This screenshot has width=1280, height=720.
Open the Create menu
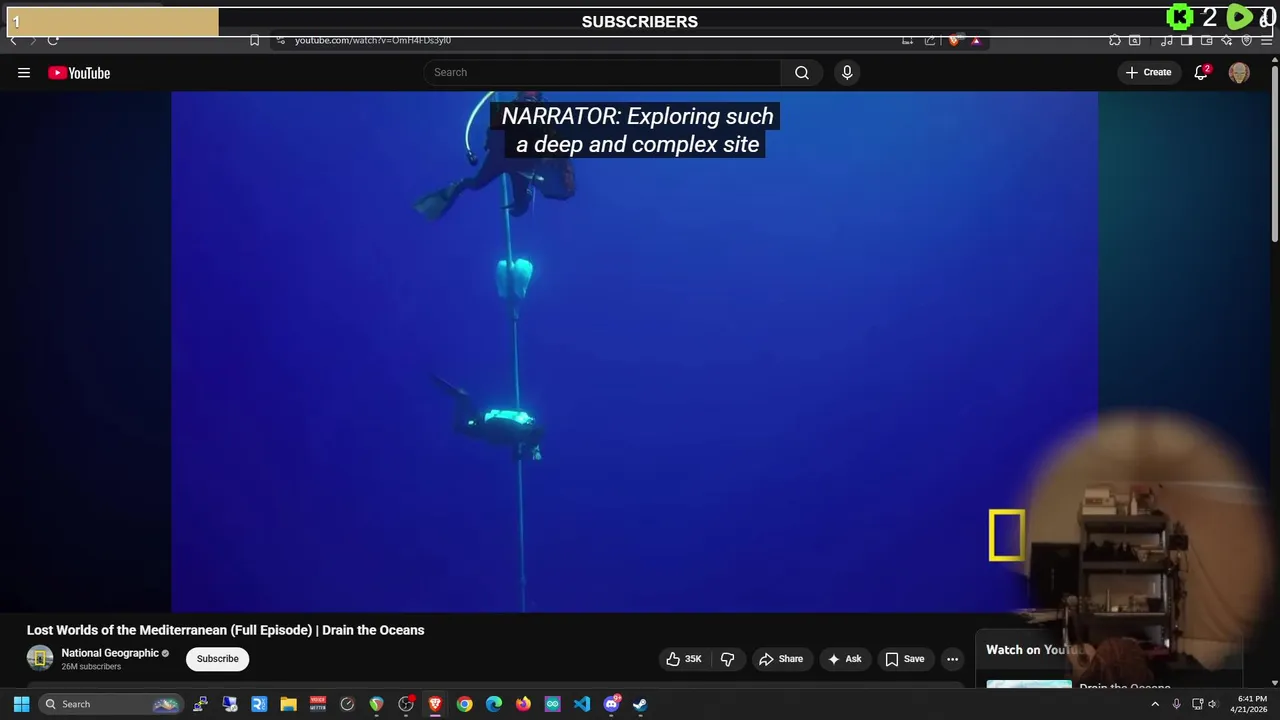coord(1148,72)
